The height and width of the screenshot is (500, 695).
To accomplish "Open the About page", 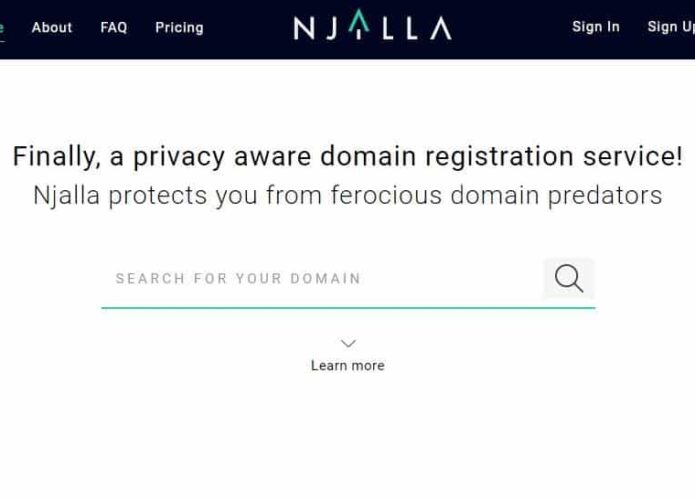I will click(x=52, y=27).
